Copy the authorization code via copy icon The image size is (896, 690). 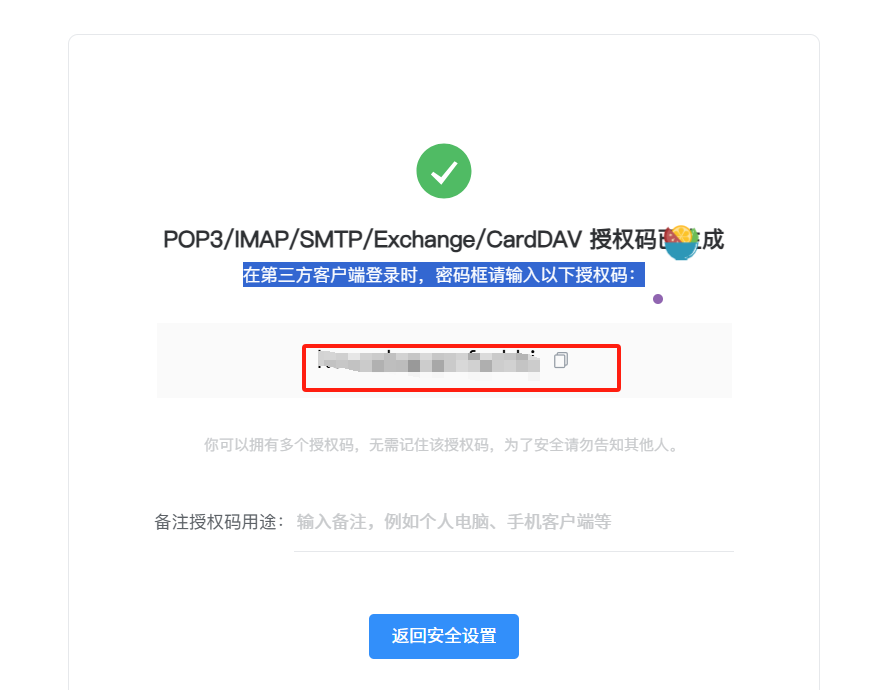(x=561, y=360)
